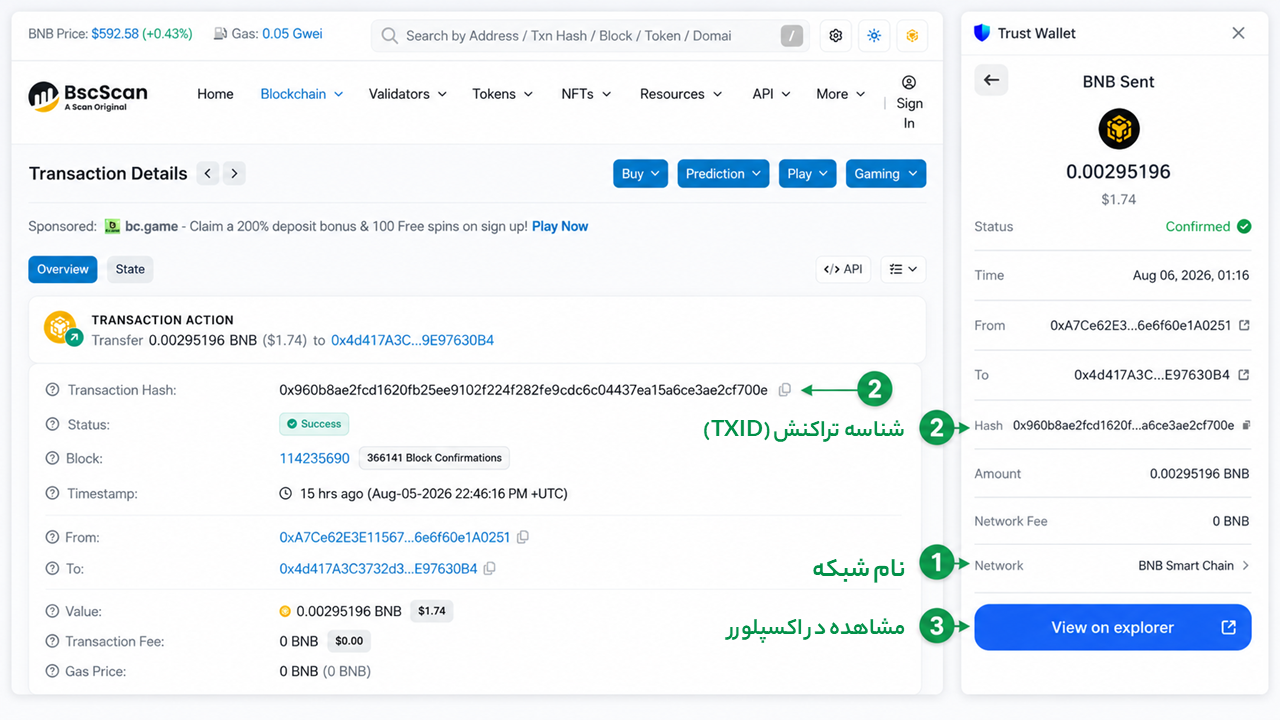Click help icon beside Timestamp
1280x720 pixels.
(52, 493)
